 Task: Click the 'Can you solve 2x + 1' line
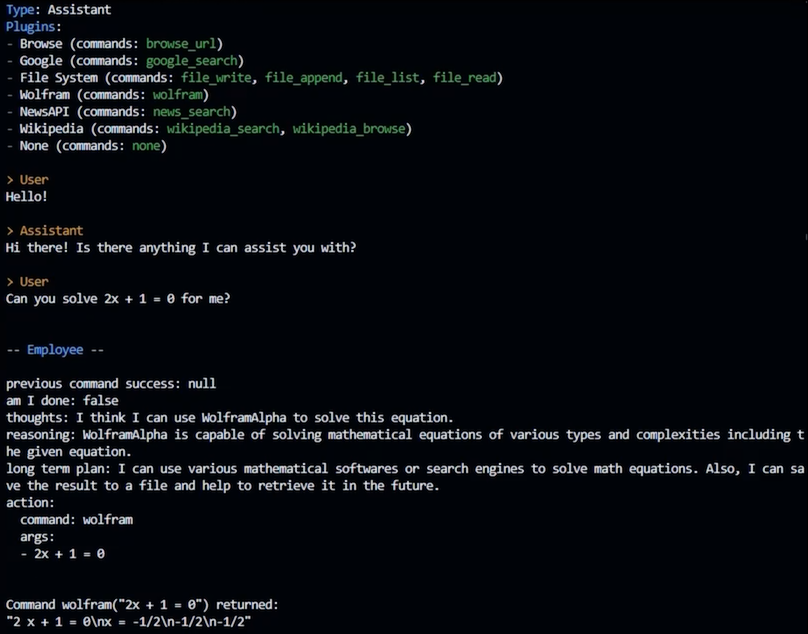pos(118,299)
